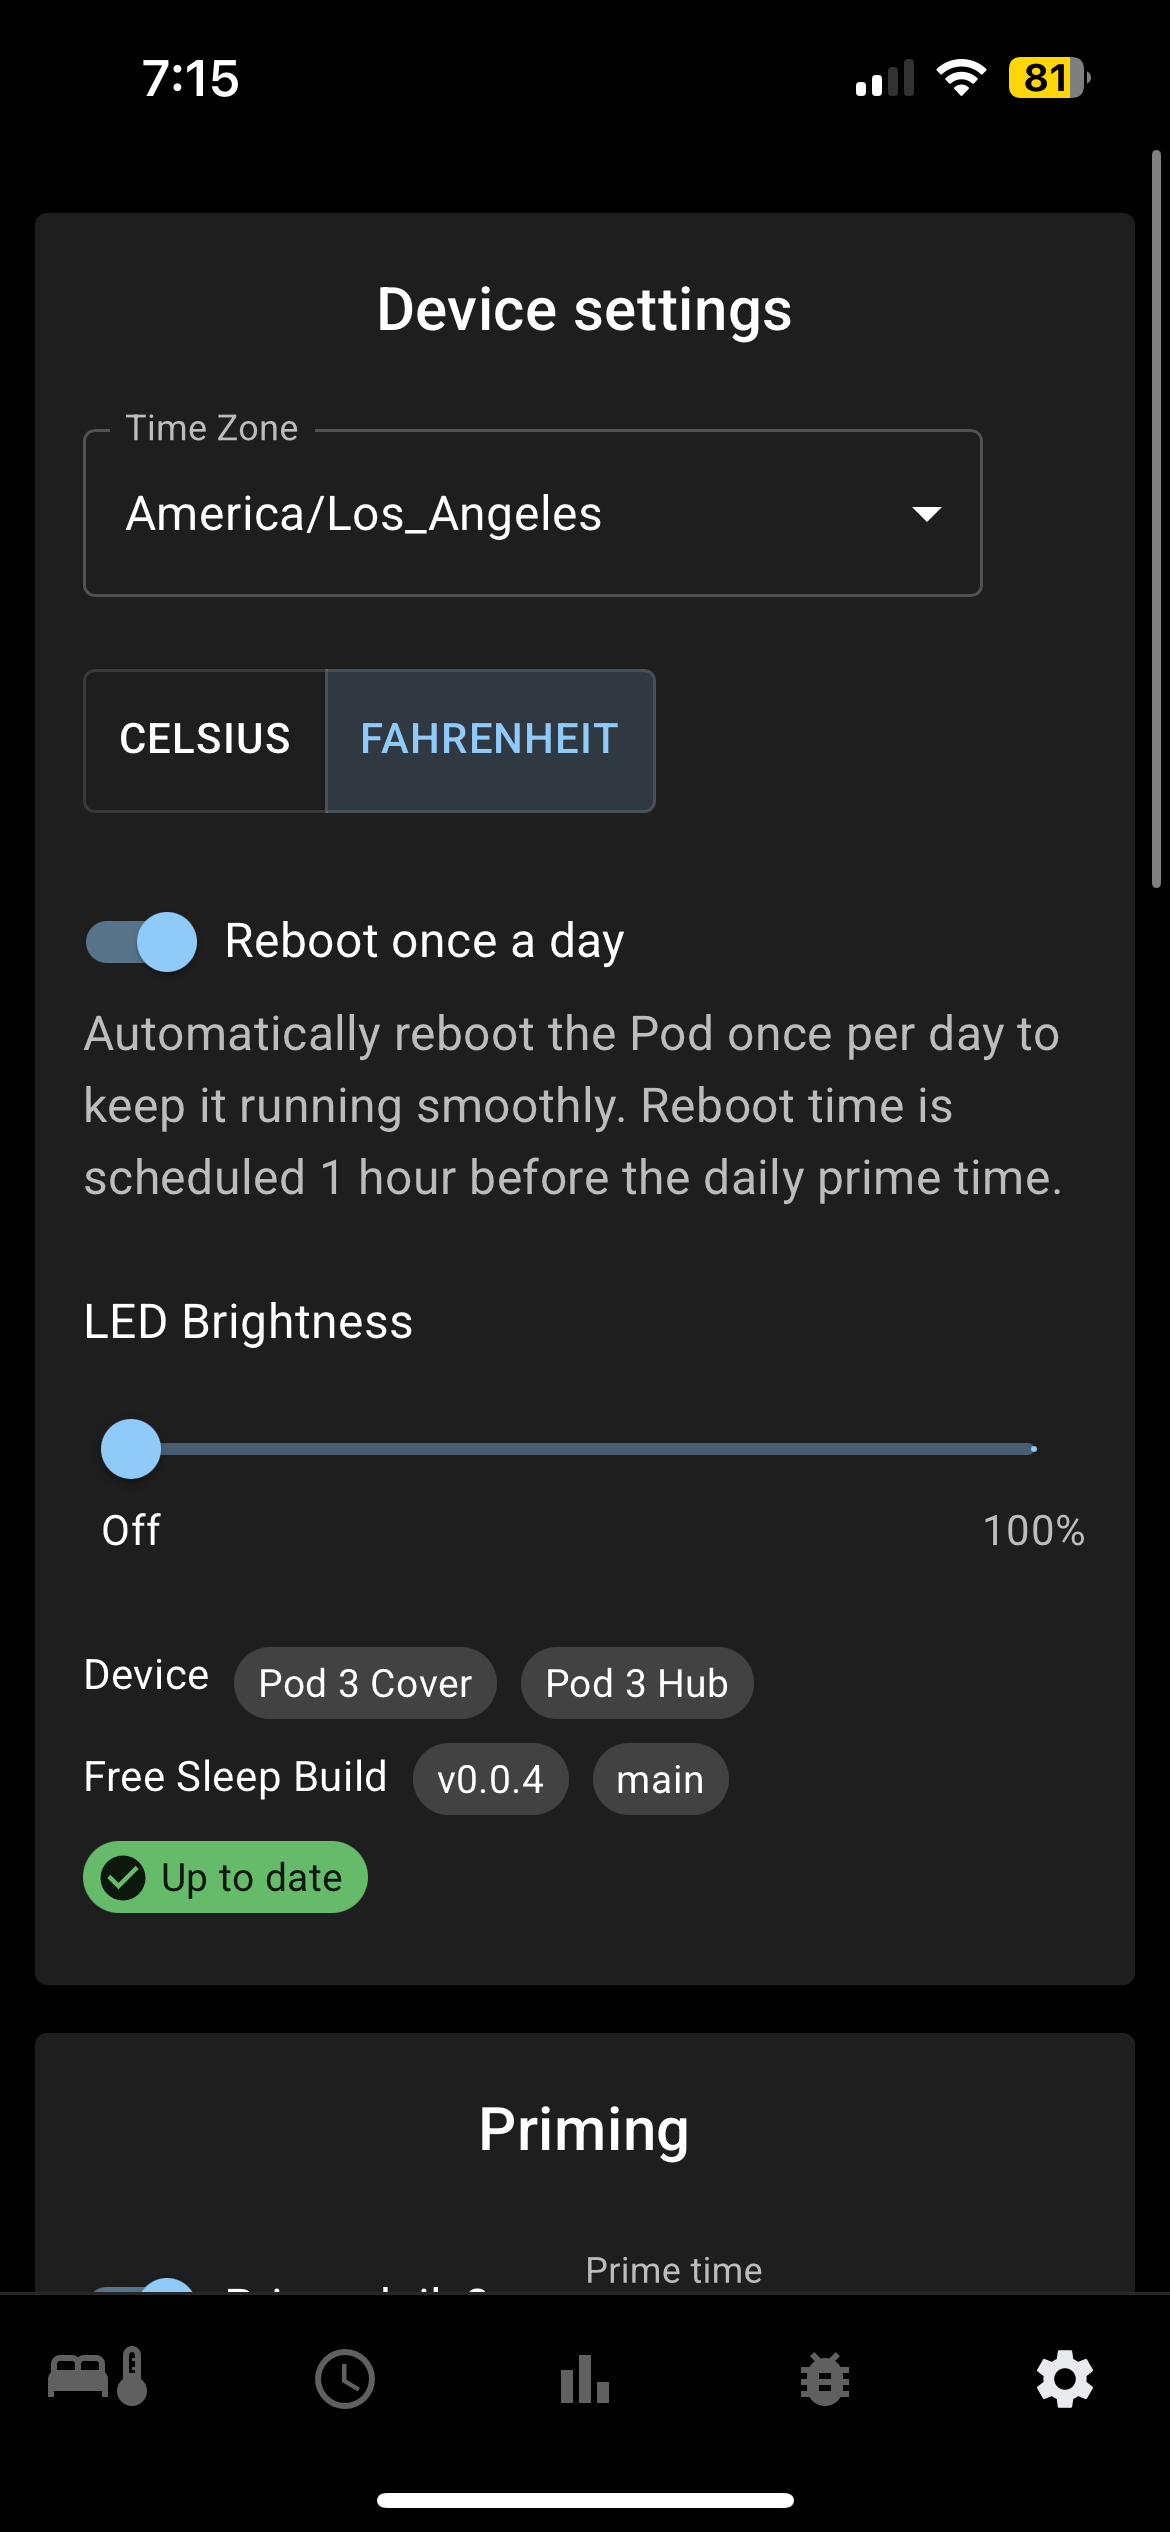Select the Fahrenheit unit option

point(490,740)
